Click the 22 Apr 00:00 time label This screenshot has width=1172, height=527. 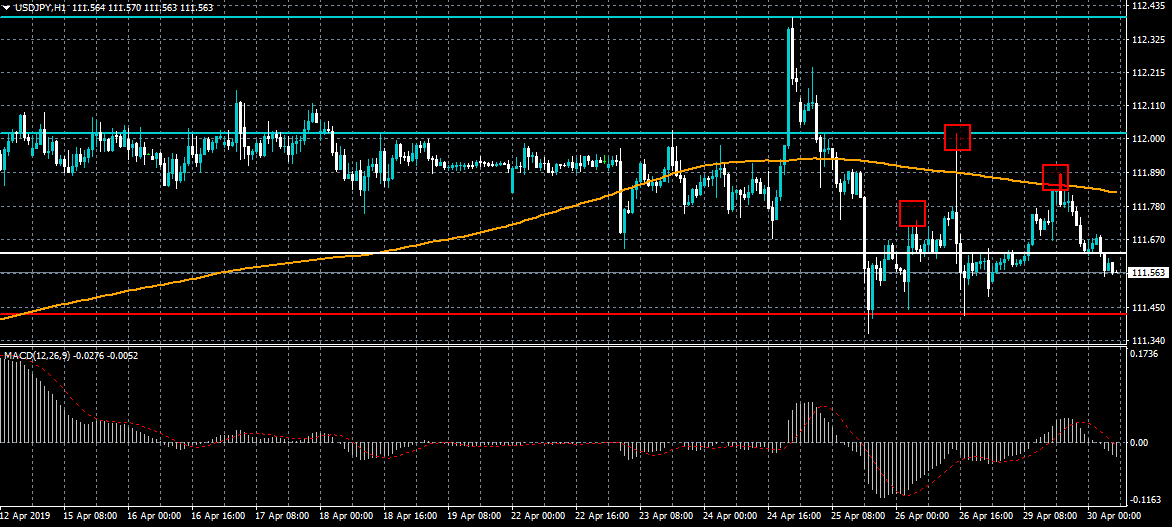pyautogui.click(x=538, y=516)
